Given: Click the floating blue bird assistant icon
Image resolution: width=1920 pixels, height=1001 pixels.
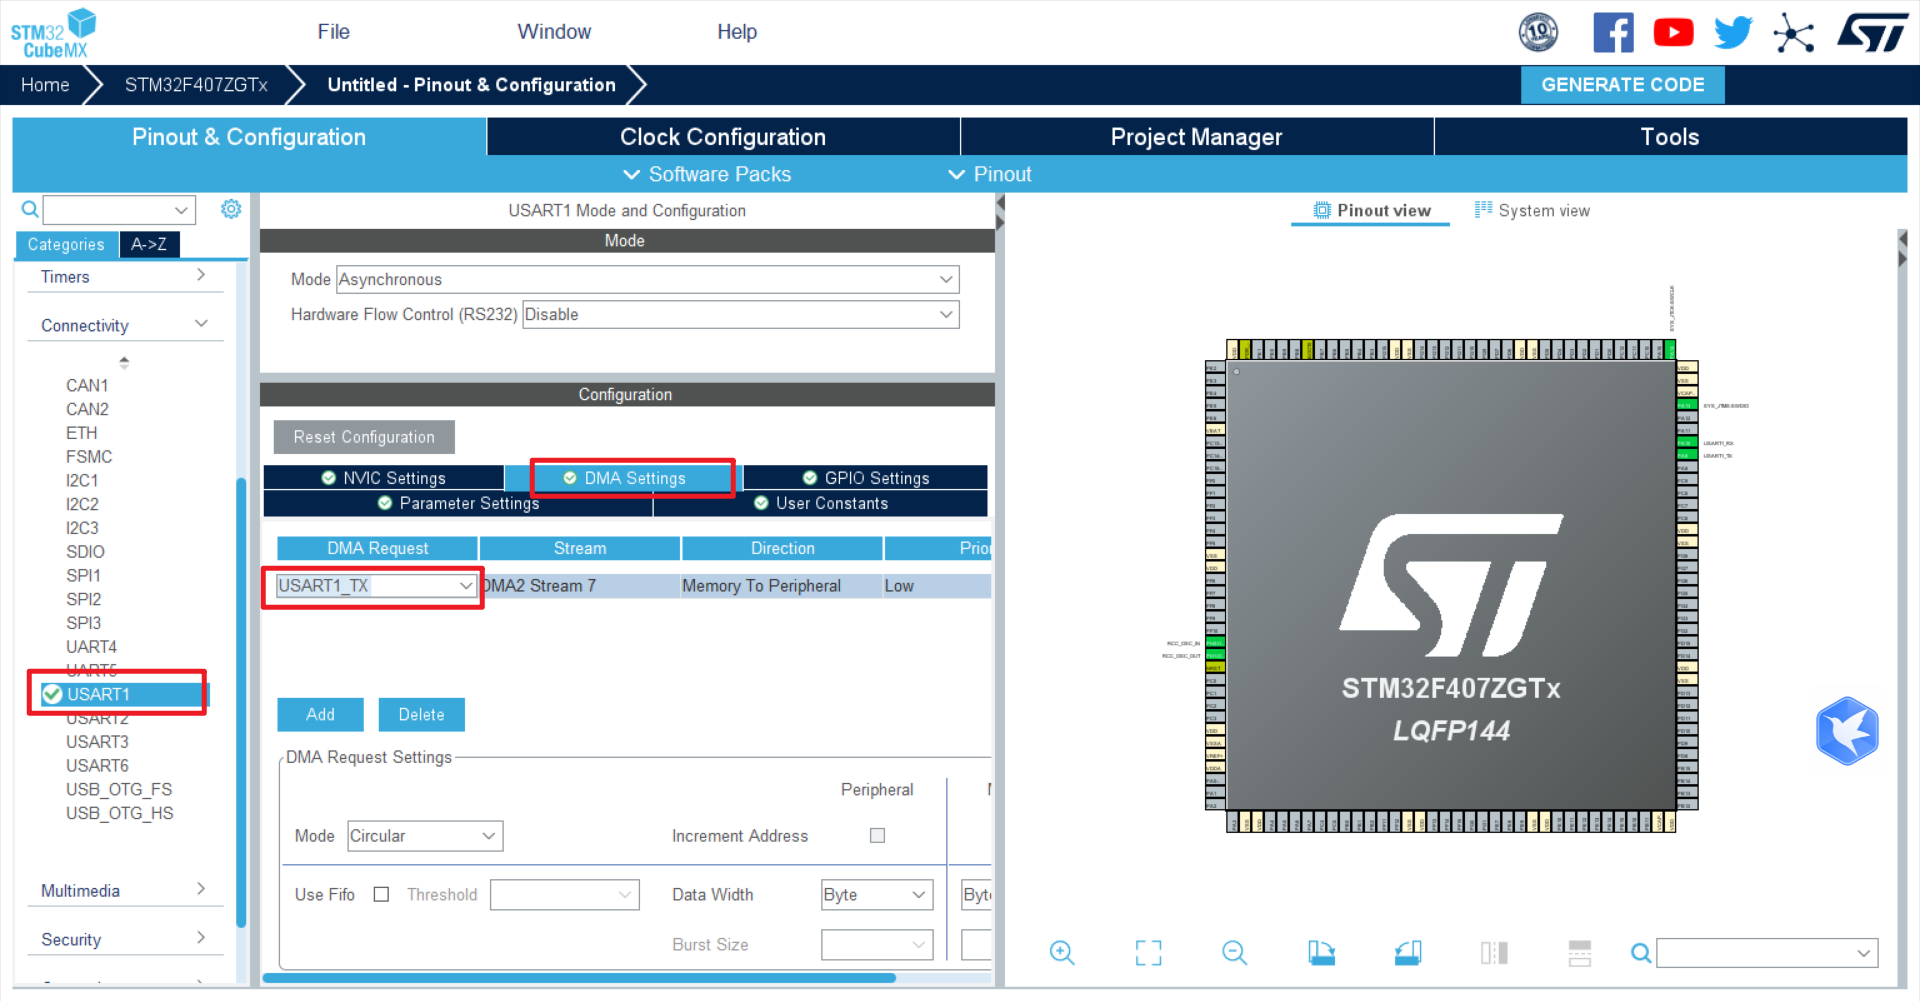Looking at the screenshot, I should click(1847, 731).
